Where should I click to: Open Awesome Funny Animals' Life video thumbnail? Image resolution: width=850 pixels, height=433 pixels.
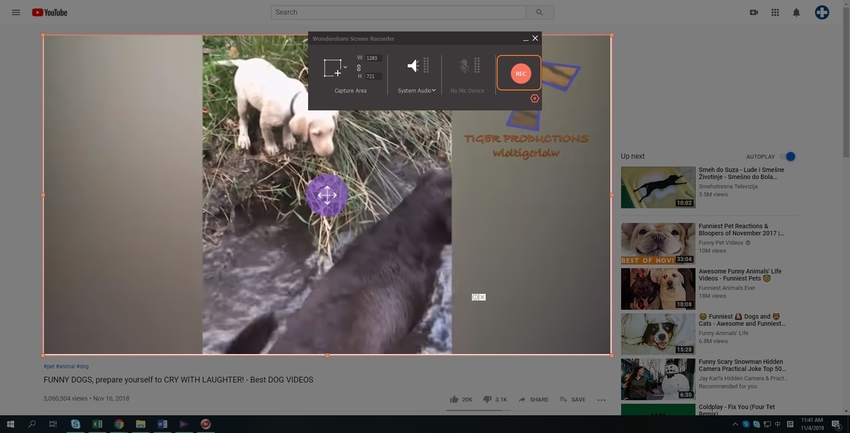coord(658,289)
